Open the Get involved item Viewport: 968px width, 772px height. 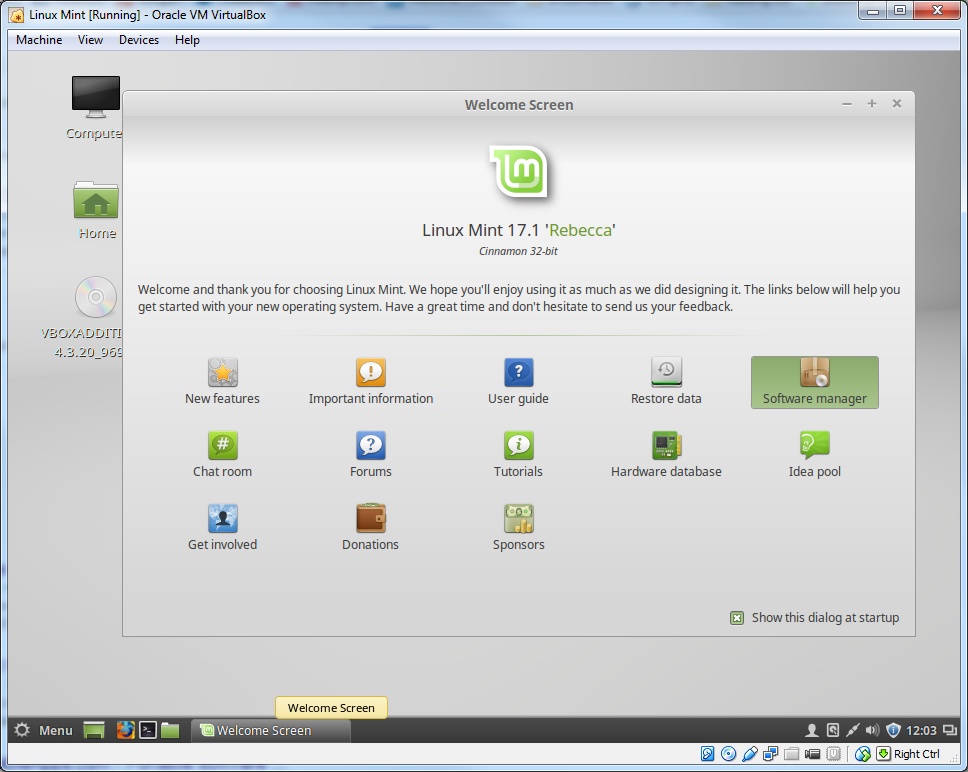pos(222,527)
